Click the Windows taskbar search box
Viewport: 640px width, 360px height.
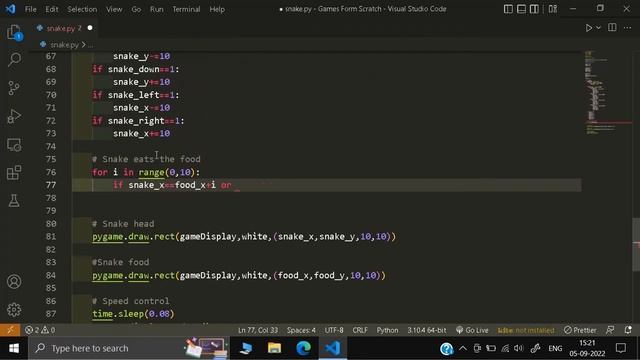(x=129, y=348)
